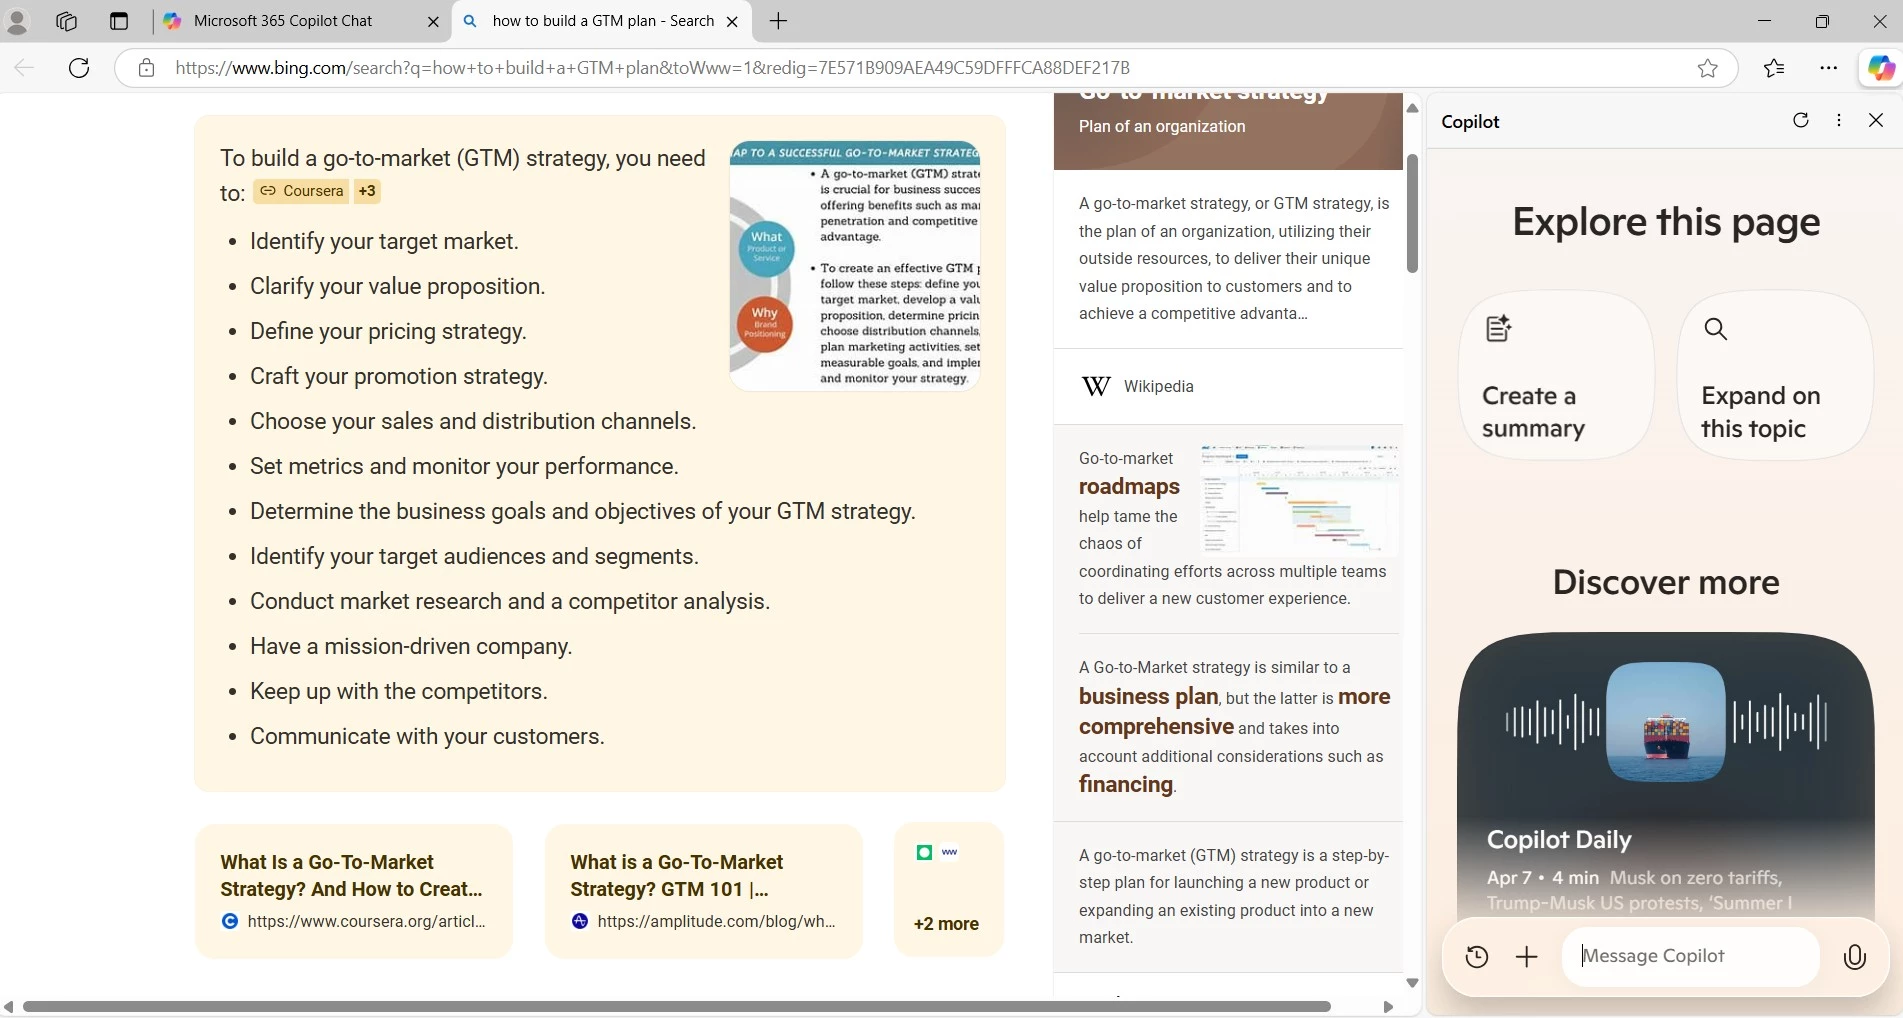1903x1018 pixels.
Task: View site information lock icon
Action: pyautogui.click(x=146, y=68)
